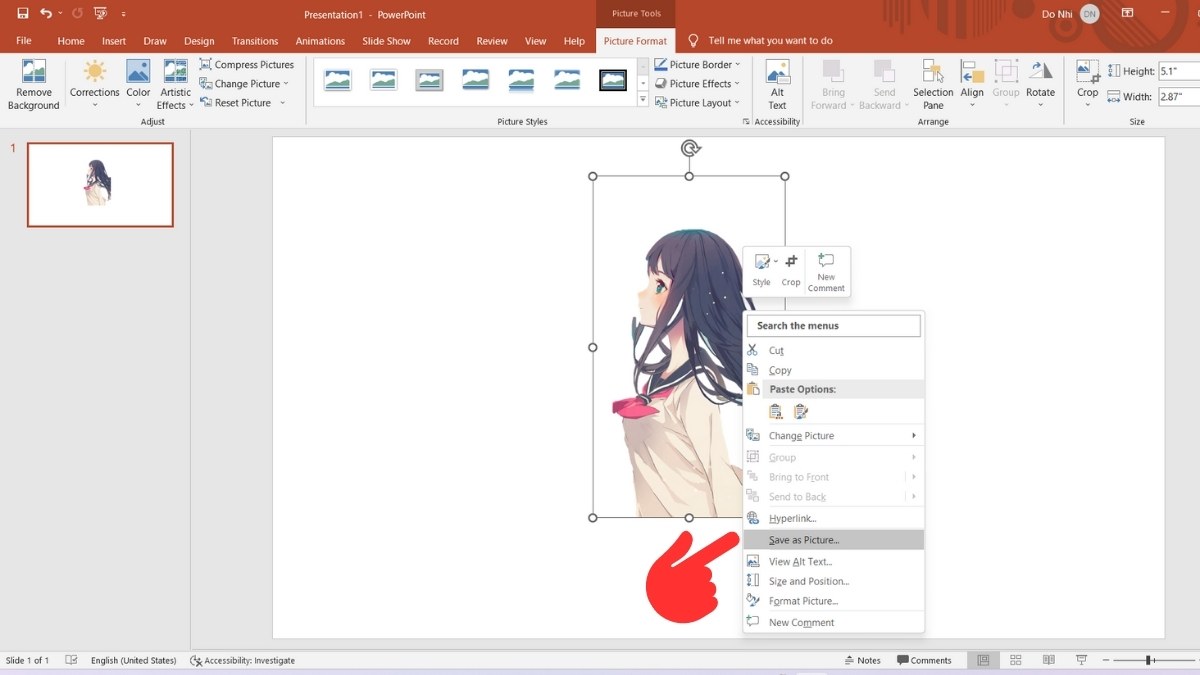Click the rotate handle above picture
The width and height of the screenshot is (1200, 675).
point(690,148)
